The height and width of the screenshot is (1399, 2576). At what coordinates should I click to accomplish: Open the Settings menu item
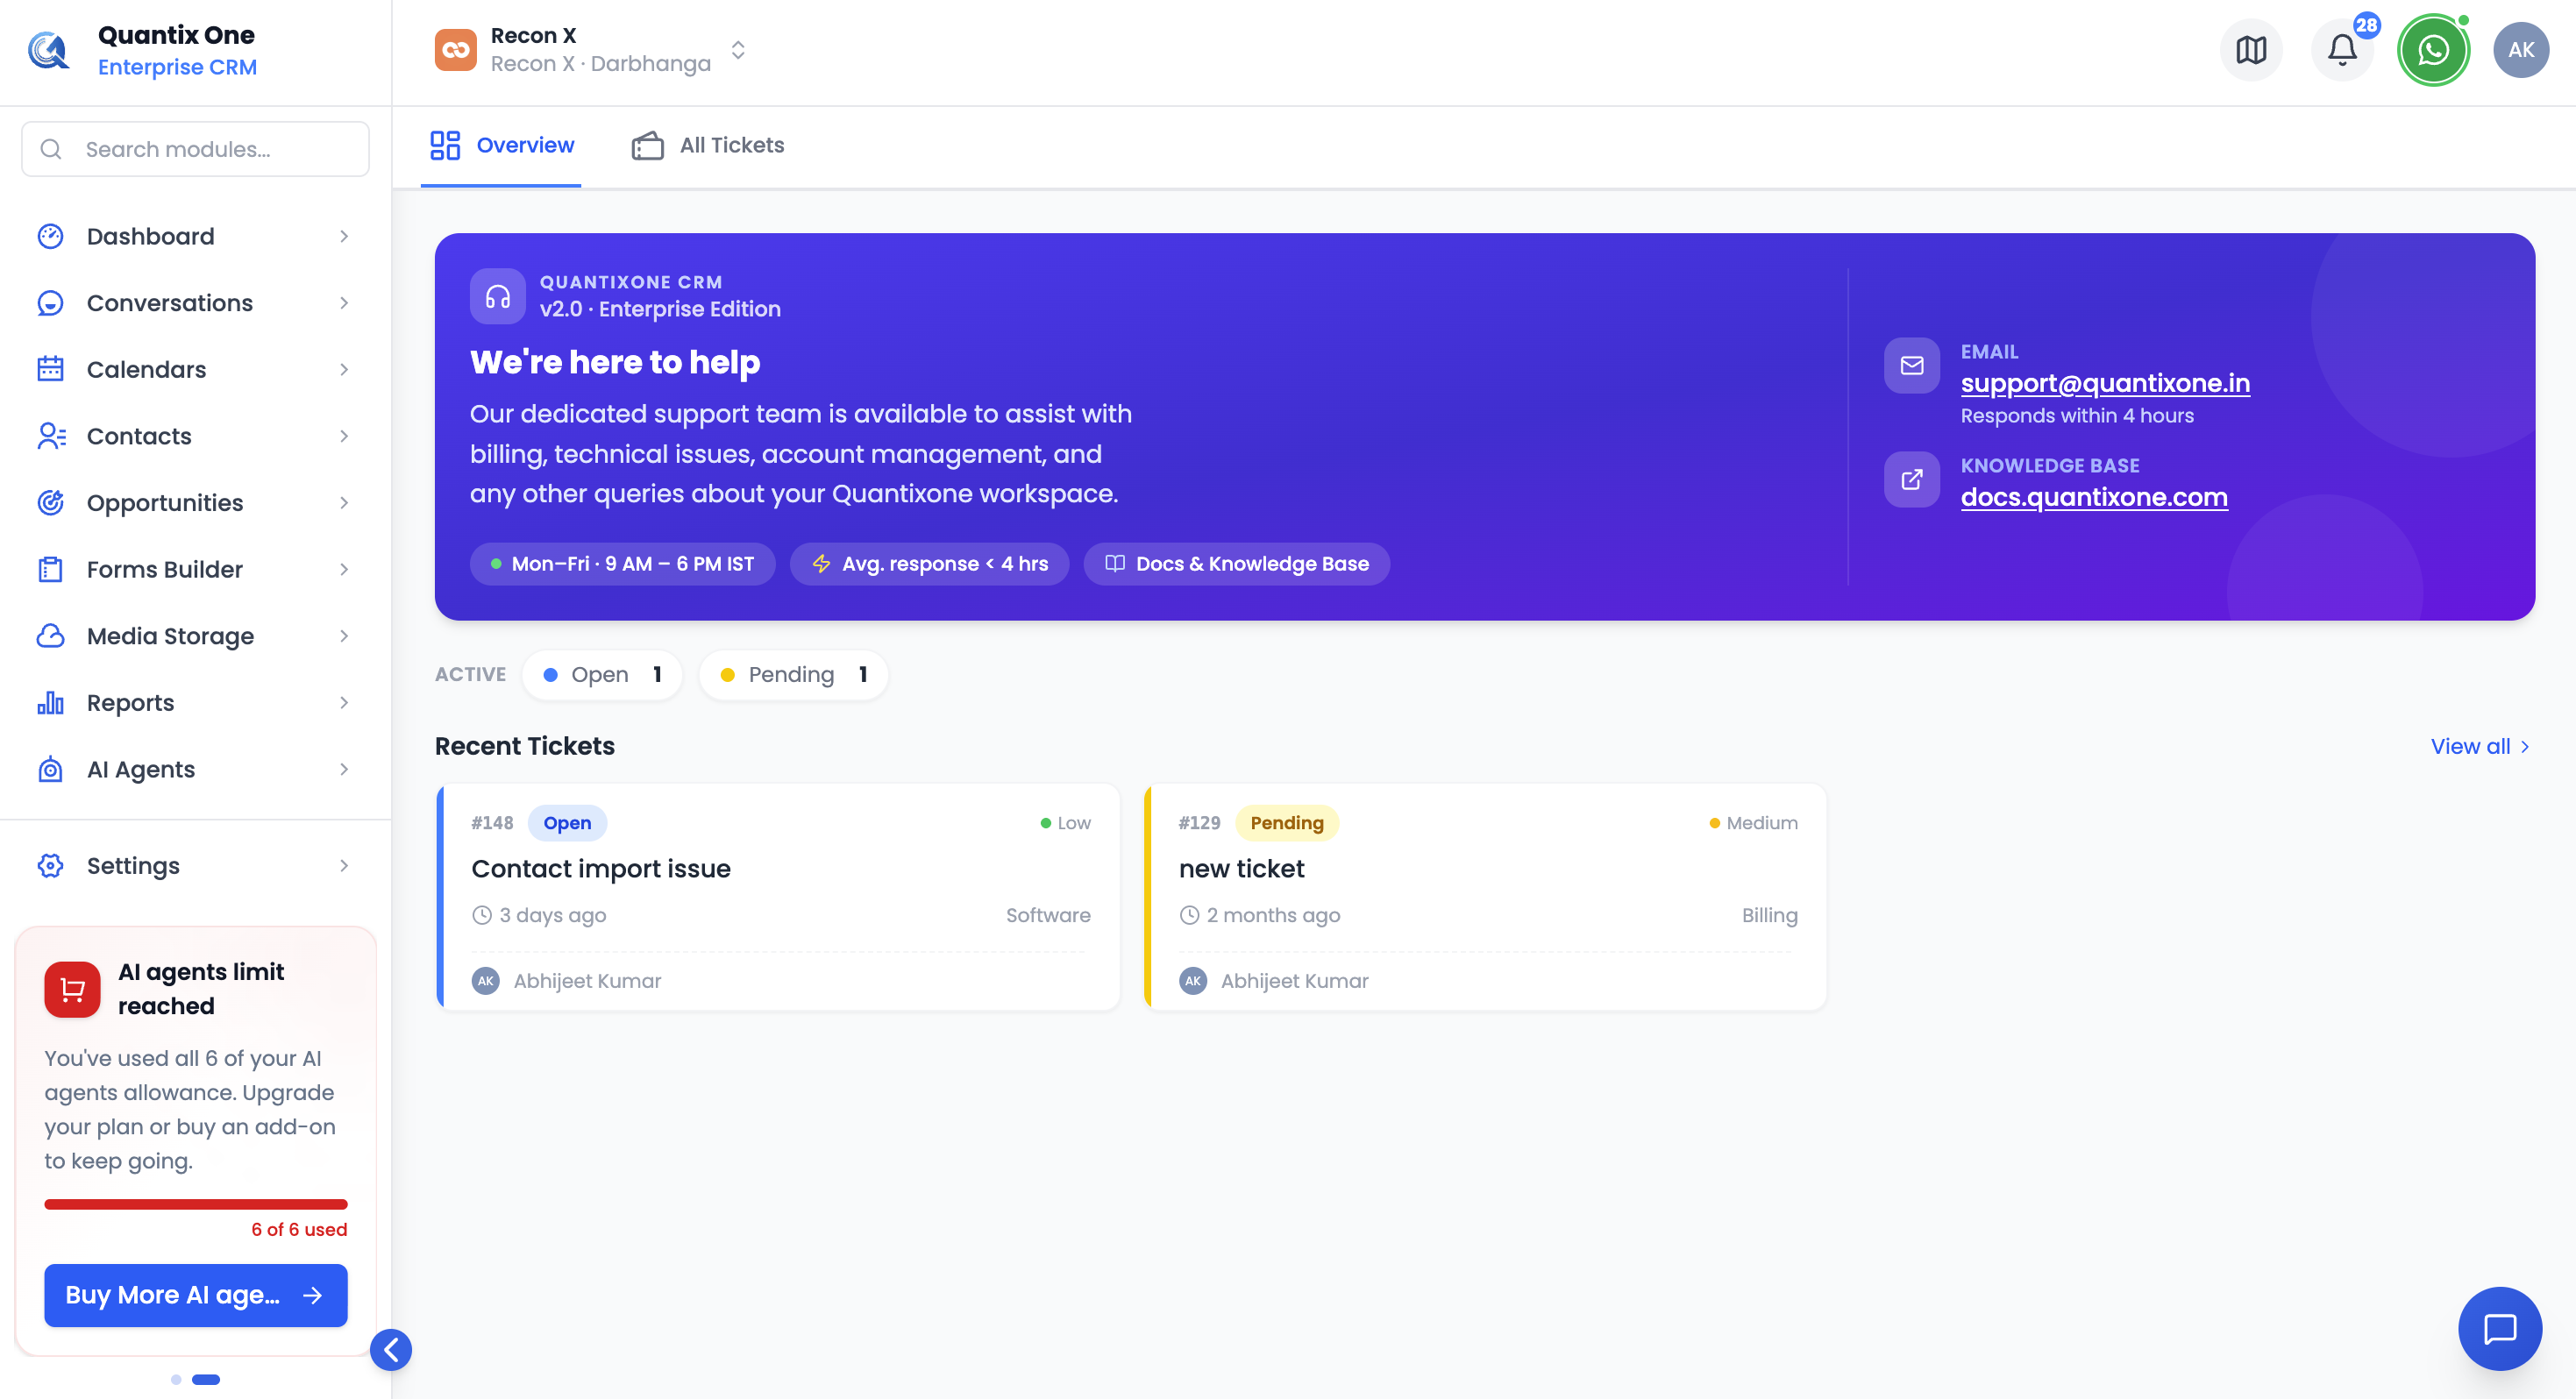[195, 866]
